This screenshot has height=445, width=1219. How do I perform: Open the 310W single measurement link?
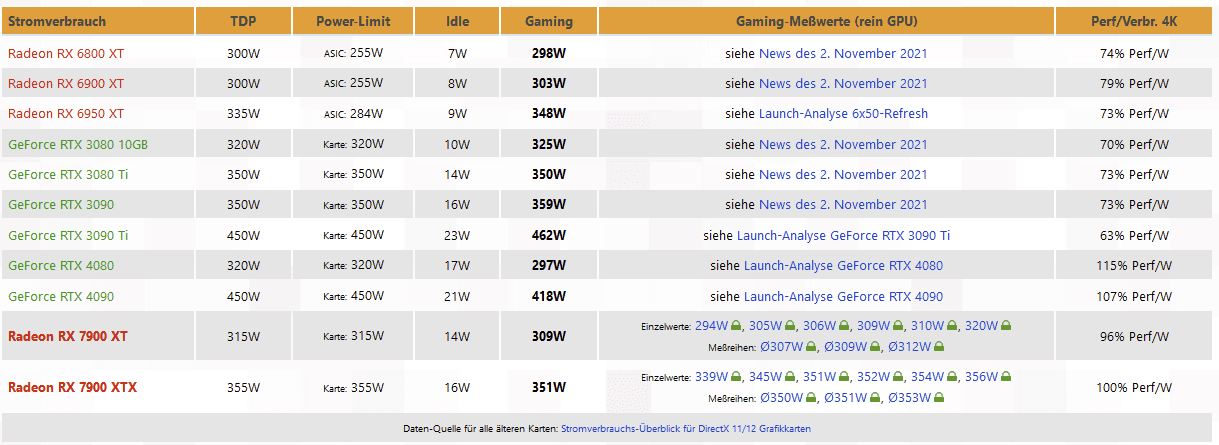pyautogui.click(x=928, y=326)
